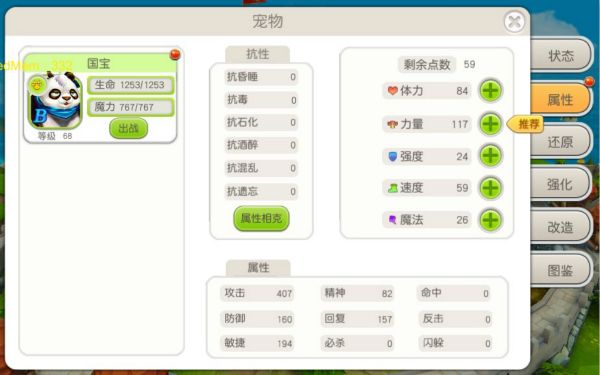Select the 国宝 pet name header
The image size is (600, 375).
pos(100,63)
